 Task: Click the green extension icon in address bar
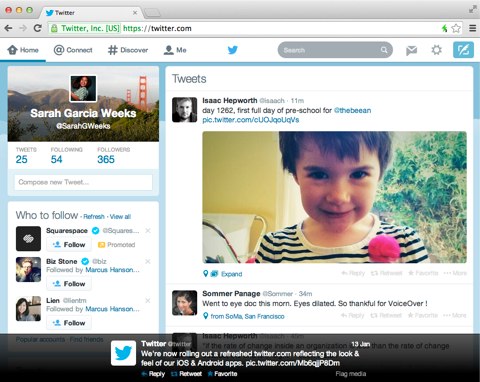pyautogui.click(x=444, y=28)
